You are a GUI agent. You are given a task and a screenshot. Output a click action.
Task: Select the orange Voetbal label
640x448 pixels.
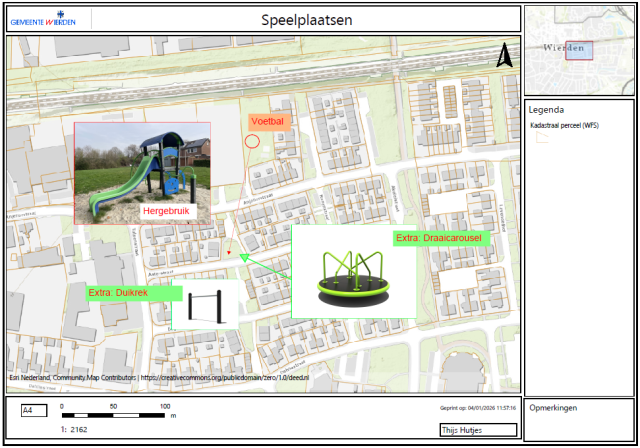point(268,122)
